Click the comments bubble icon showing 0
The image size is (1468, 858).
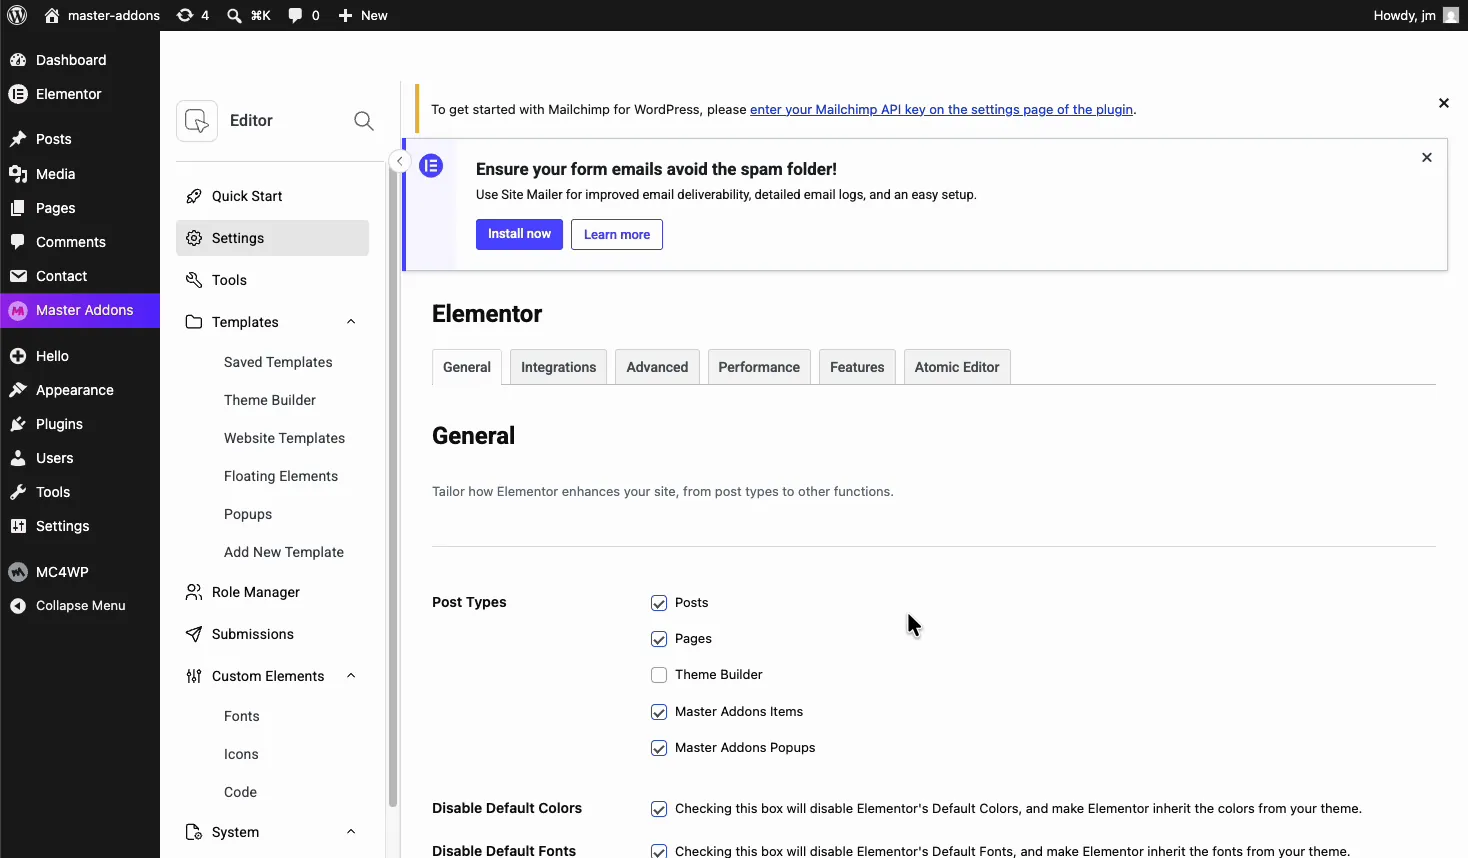click(x=296, y=15)
